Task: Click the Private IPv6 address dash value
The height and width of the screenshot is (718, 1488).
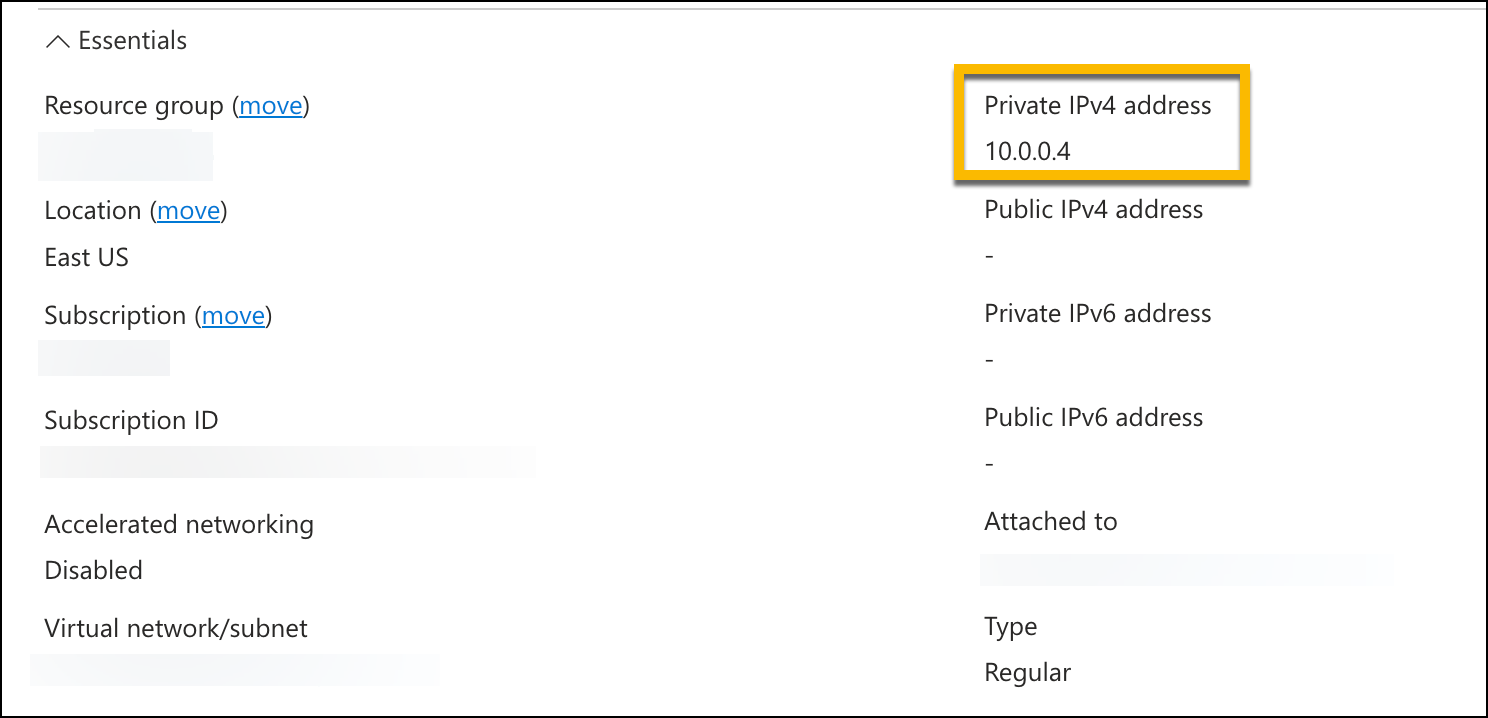Action: pos(989,359)
